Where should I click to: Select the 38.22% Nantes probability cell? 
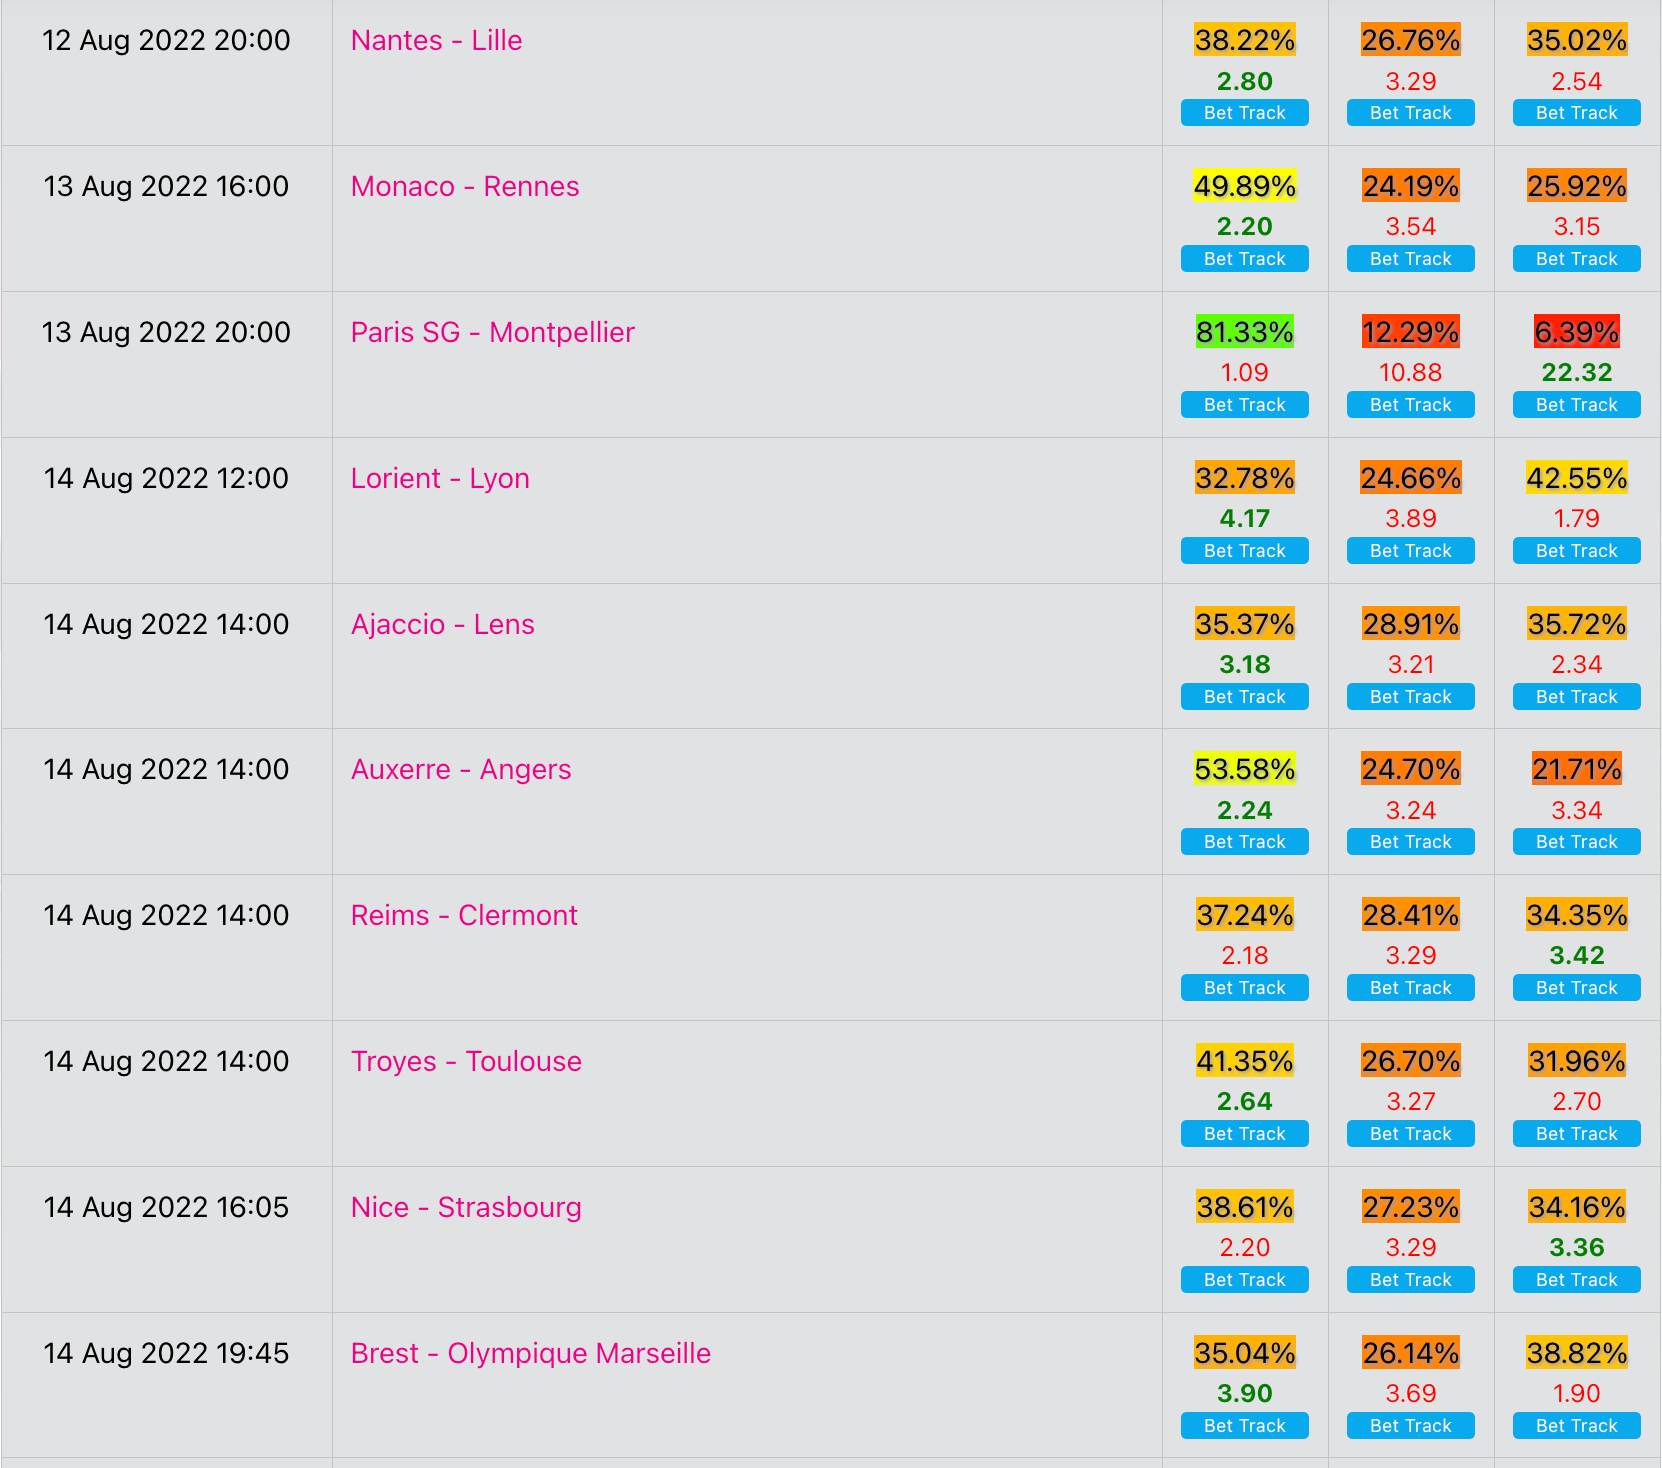[x=1245, y=40]
